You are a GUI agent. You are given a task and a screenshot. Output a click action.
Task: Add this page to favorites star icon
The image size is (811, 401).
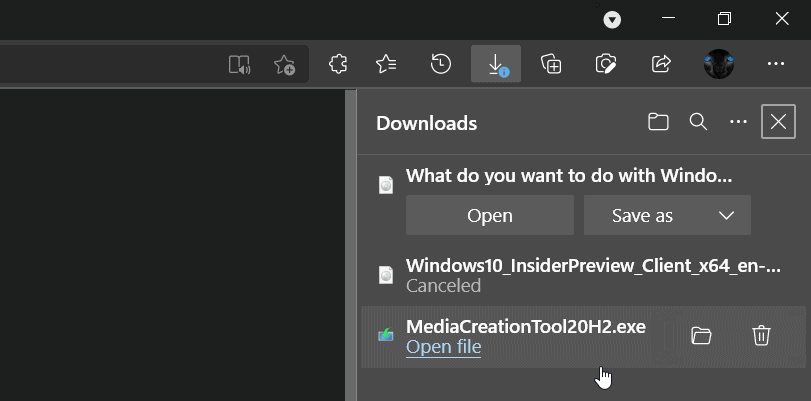click(x=284, y=65)
